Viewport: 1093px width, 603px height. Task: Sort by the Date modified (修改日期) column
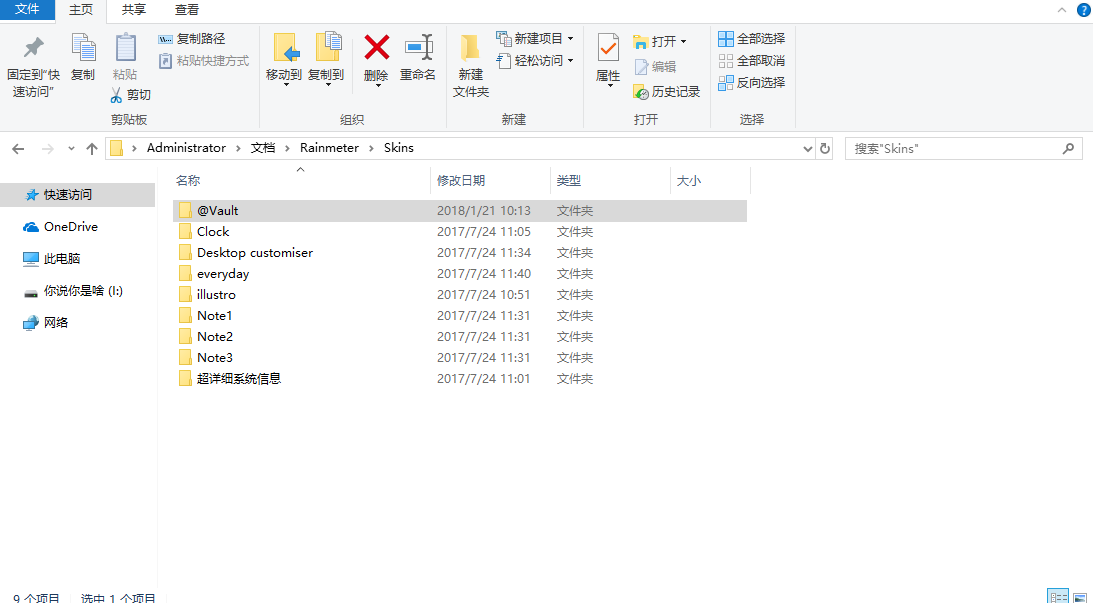coord(490,181)
